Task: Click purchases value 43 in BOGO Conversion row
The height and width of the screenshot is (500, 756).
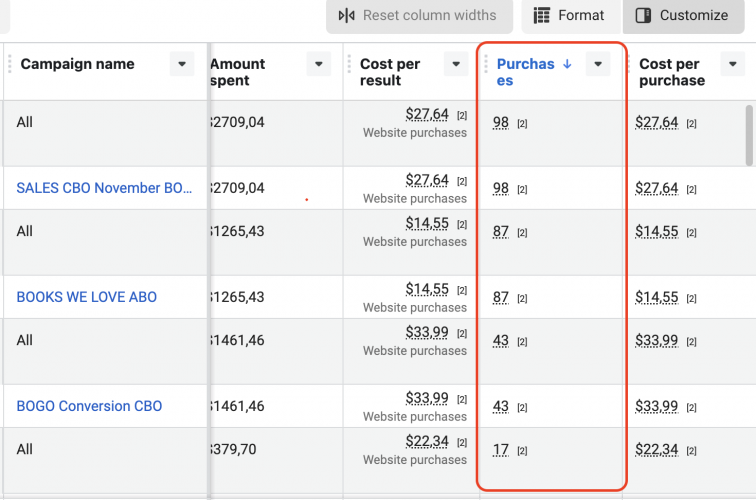Action: (x=501, y=406)
